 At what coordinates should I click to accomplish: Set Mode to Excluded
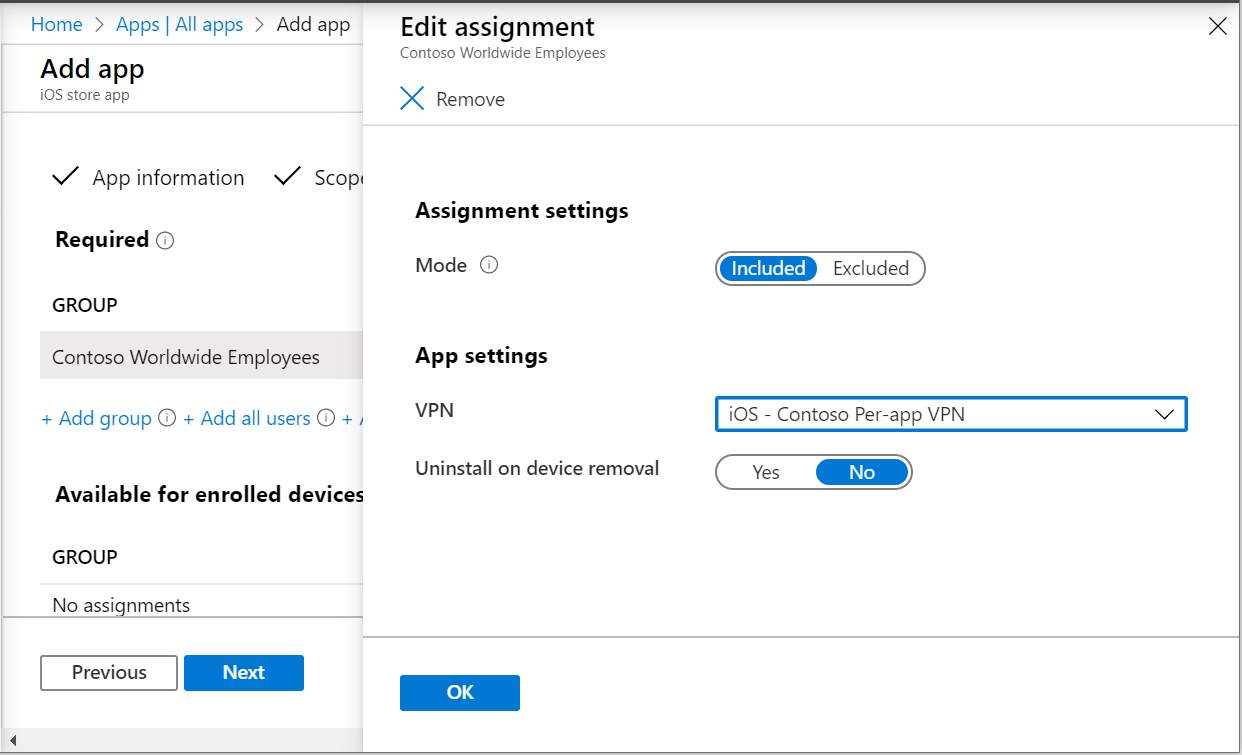(870, 268)
